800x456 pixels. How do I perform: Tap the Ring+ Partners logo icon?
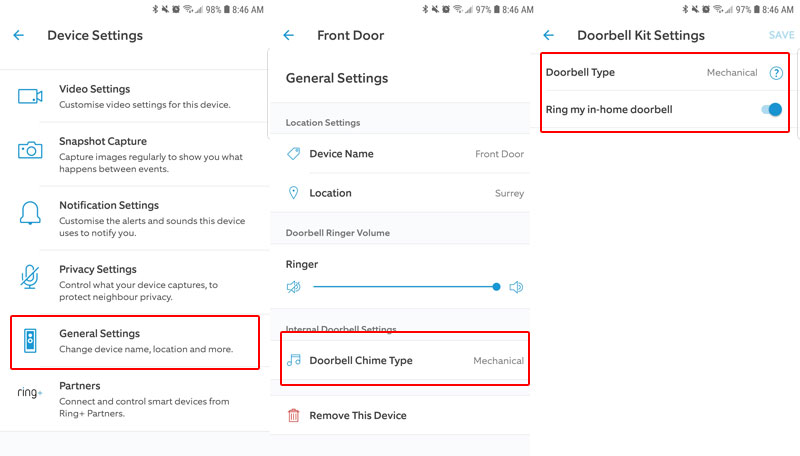click(x=30, y=393)
